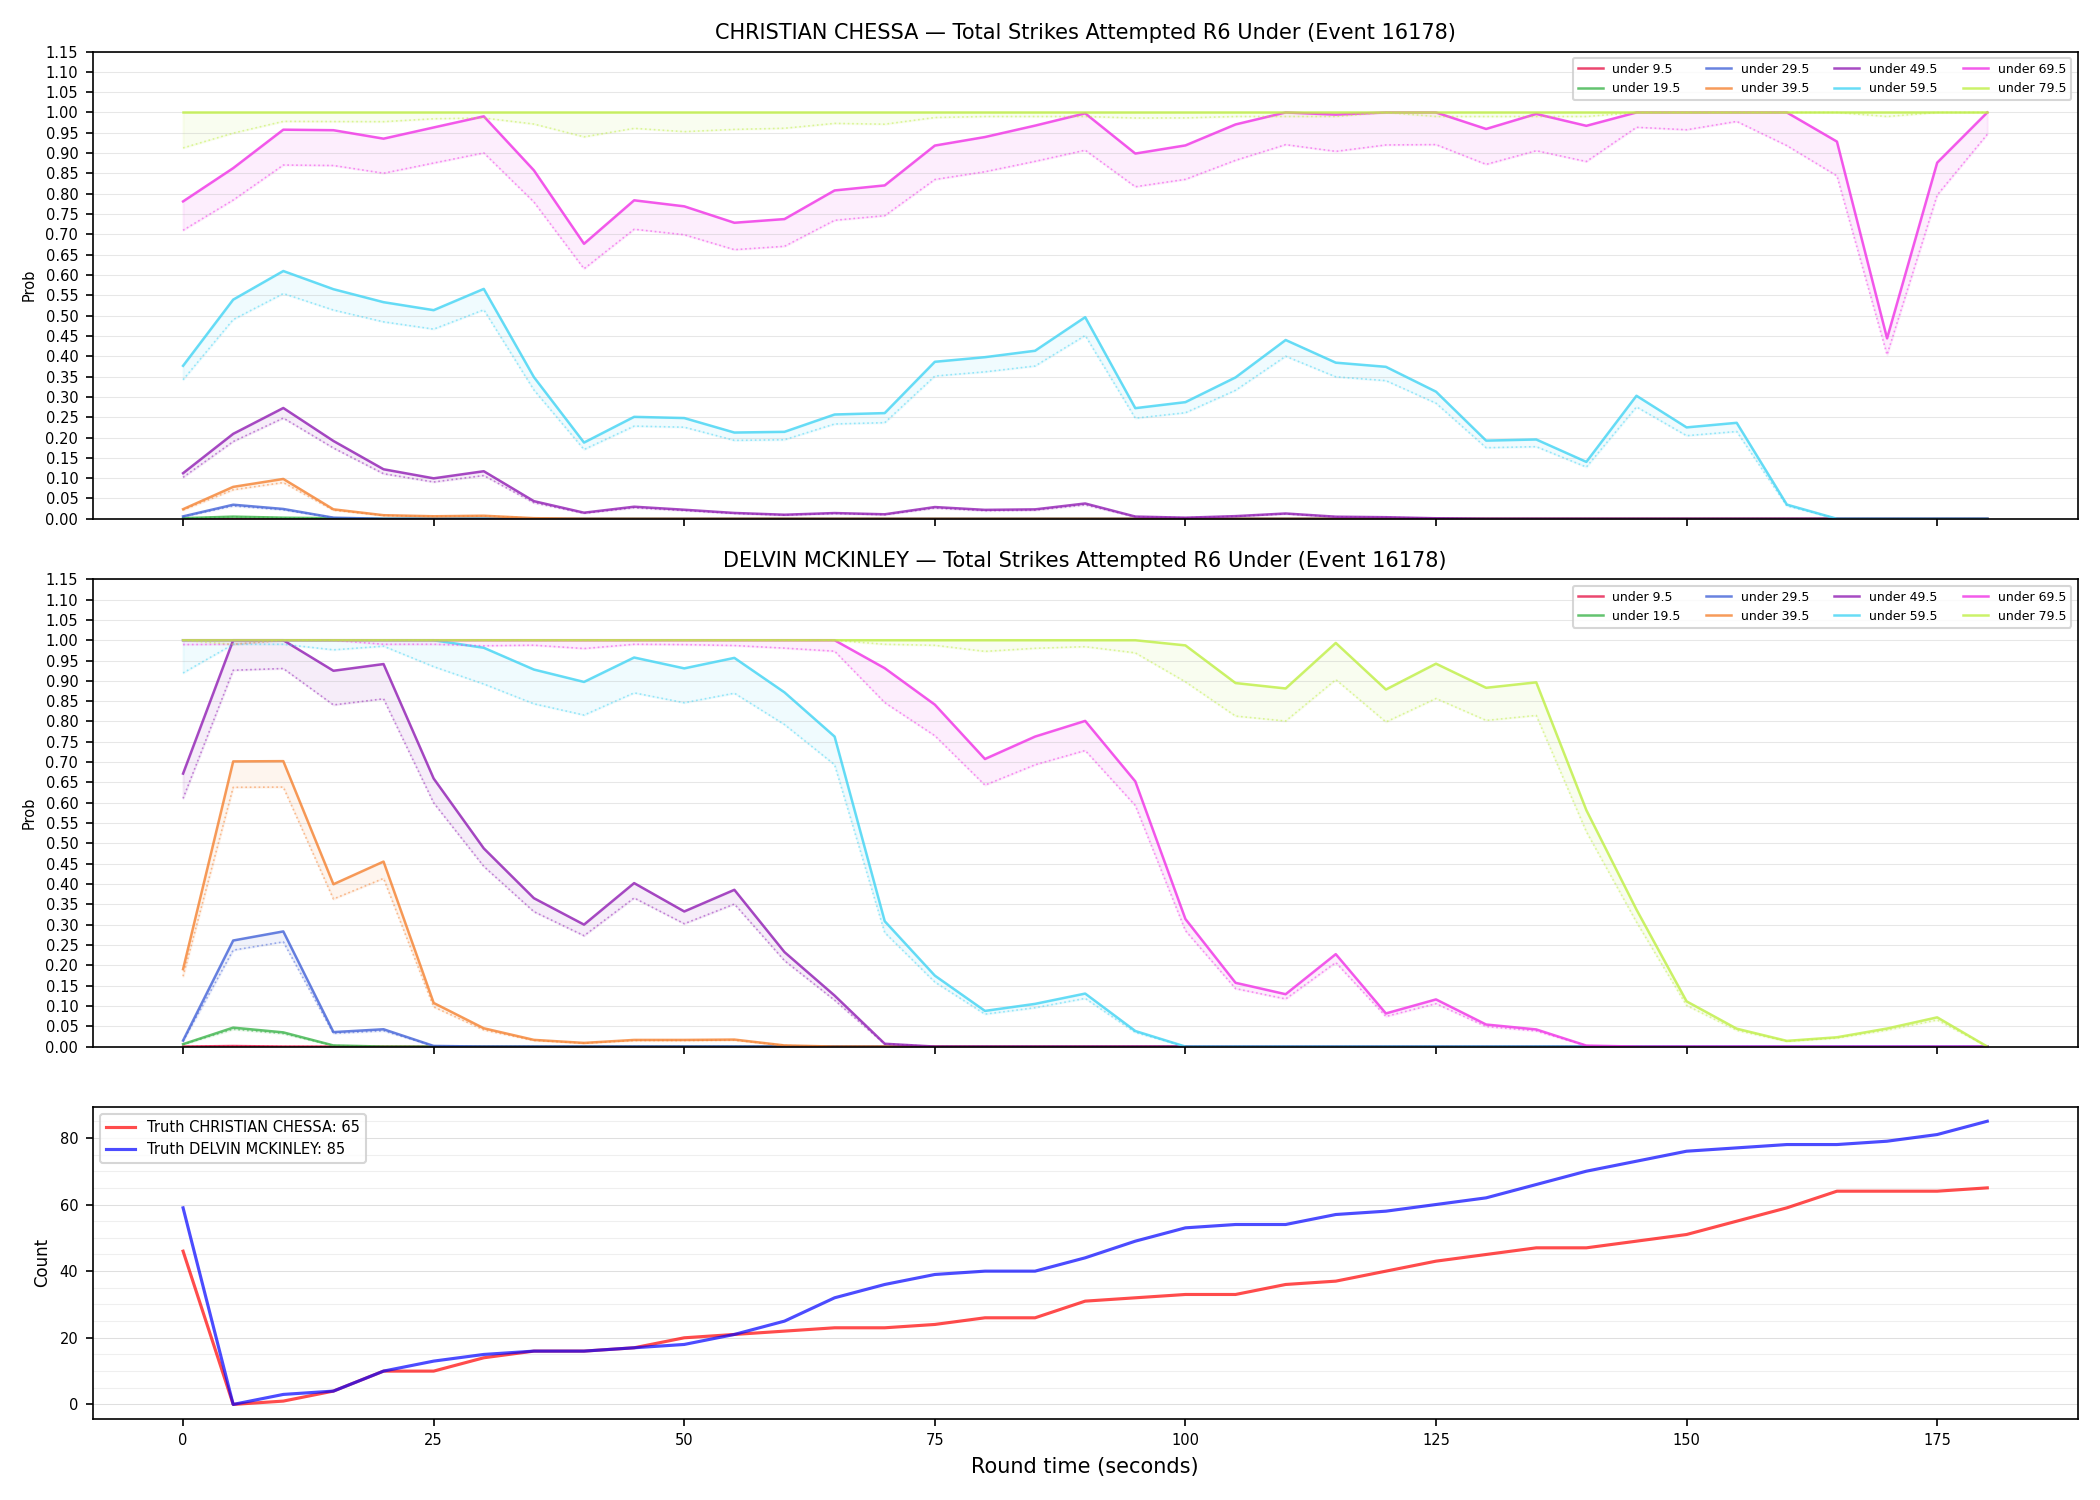Click the 0.00 tick on McKinley chart axis
2100x1500 pixels.
pyautogui.click(x=62, y=1047)
